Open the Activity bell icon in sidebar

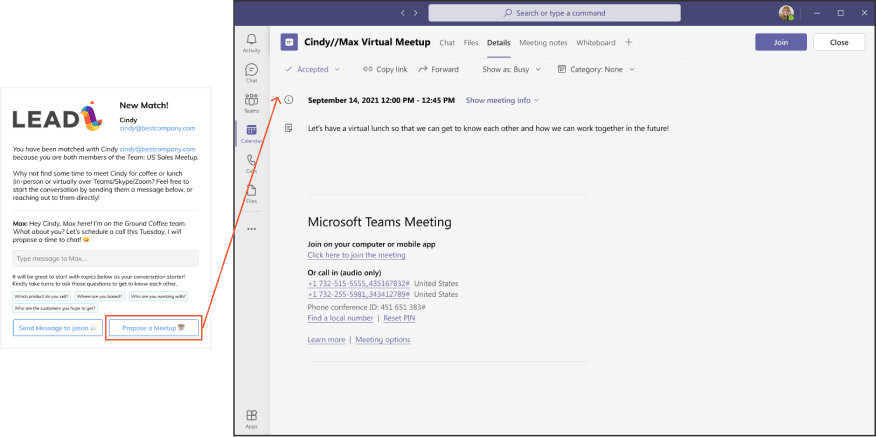click(x=251, y=41)
